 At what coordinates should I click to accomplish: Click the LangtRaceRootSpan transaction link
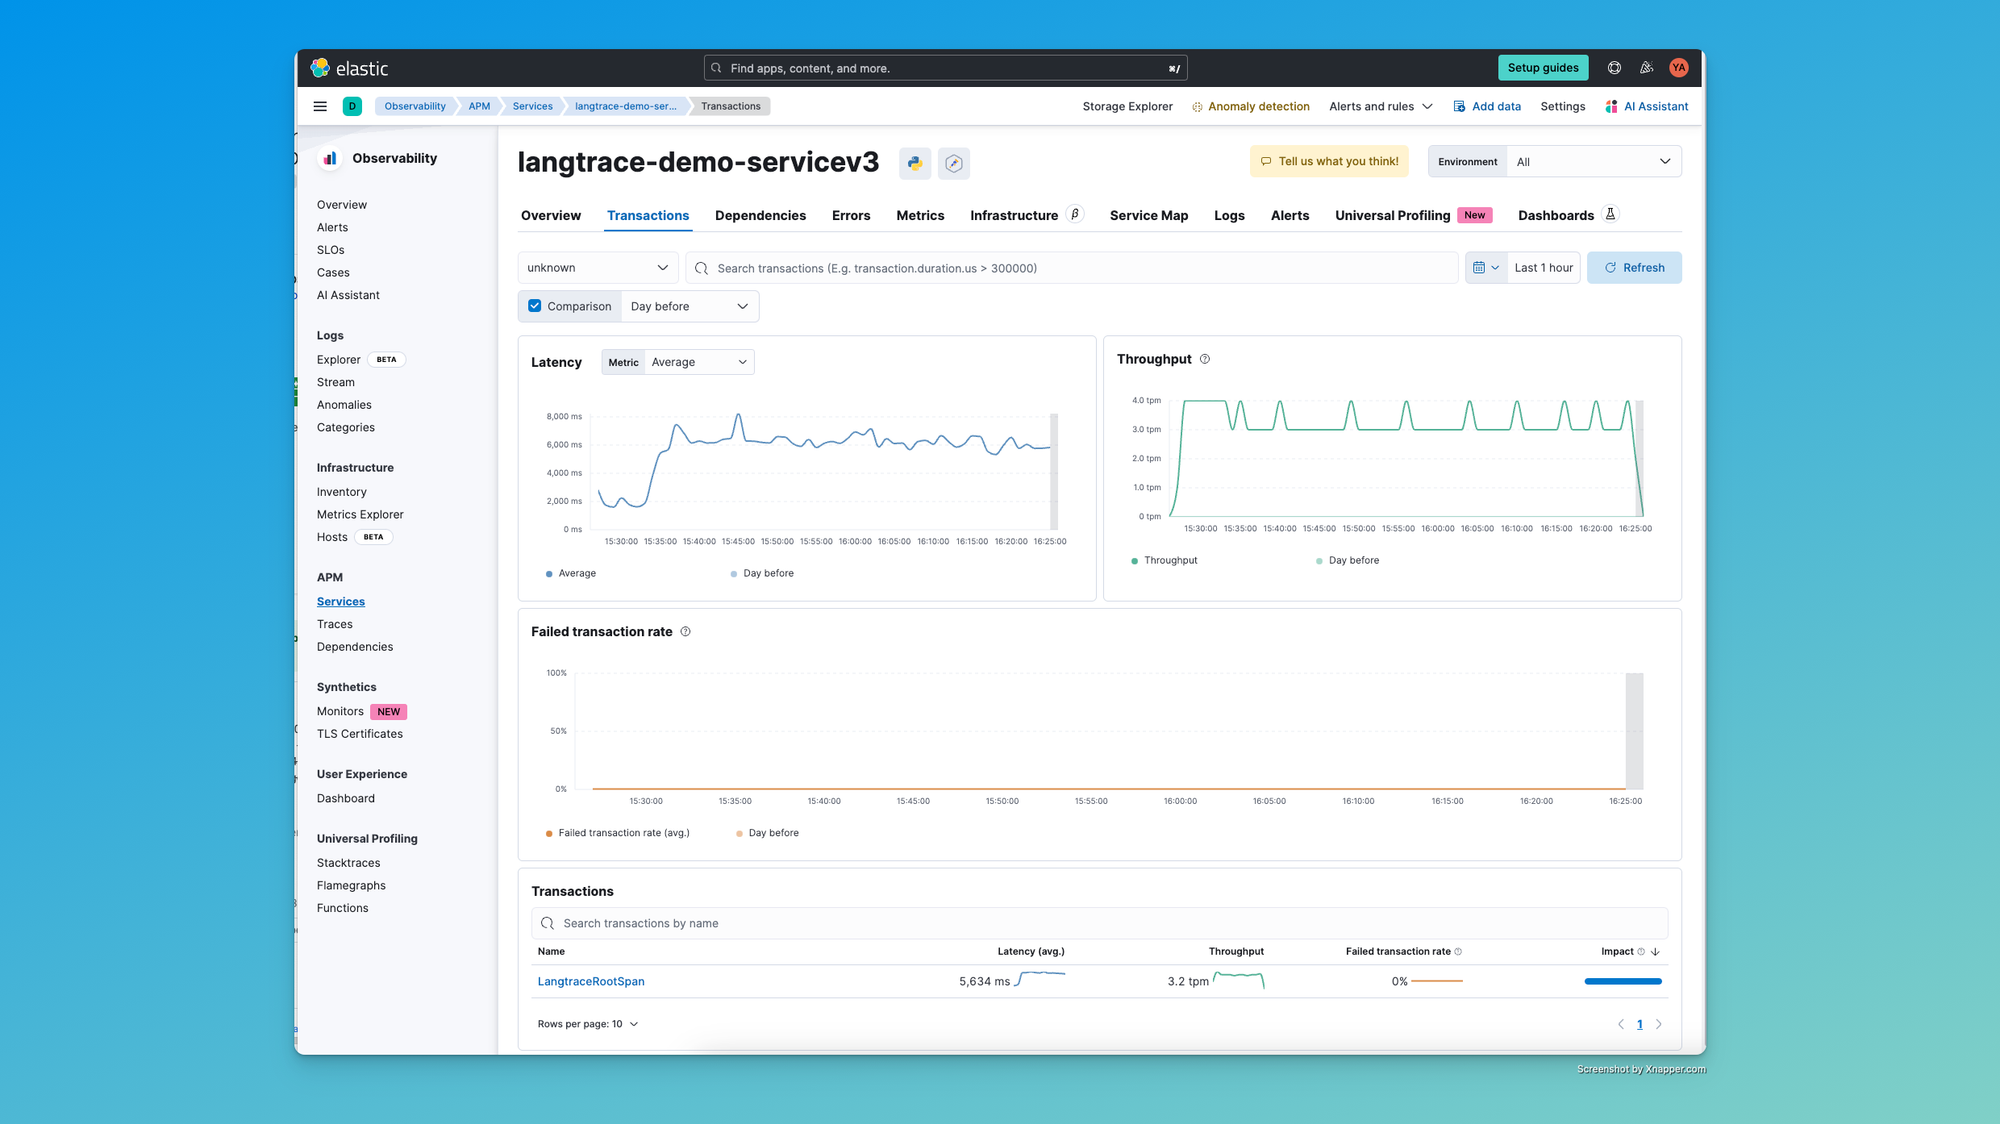pyautogui.click(x=591, y=981)
